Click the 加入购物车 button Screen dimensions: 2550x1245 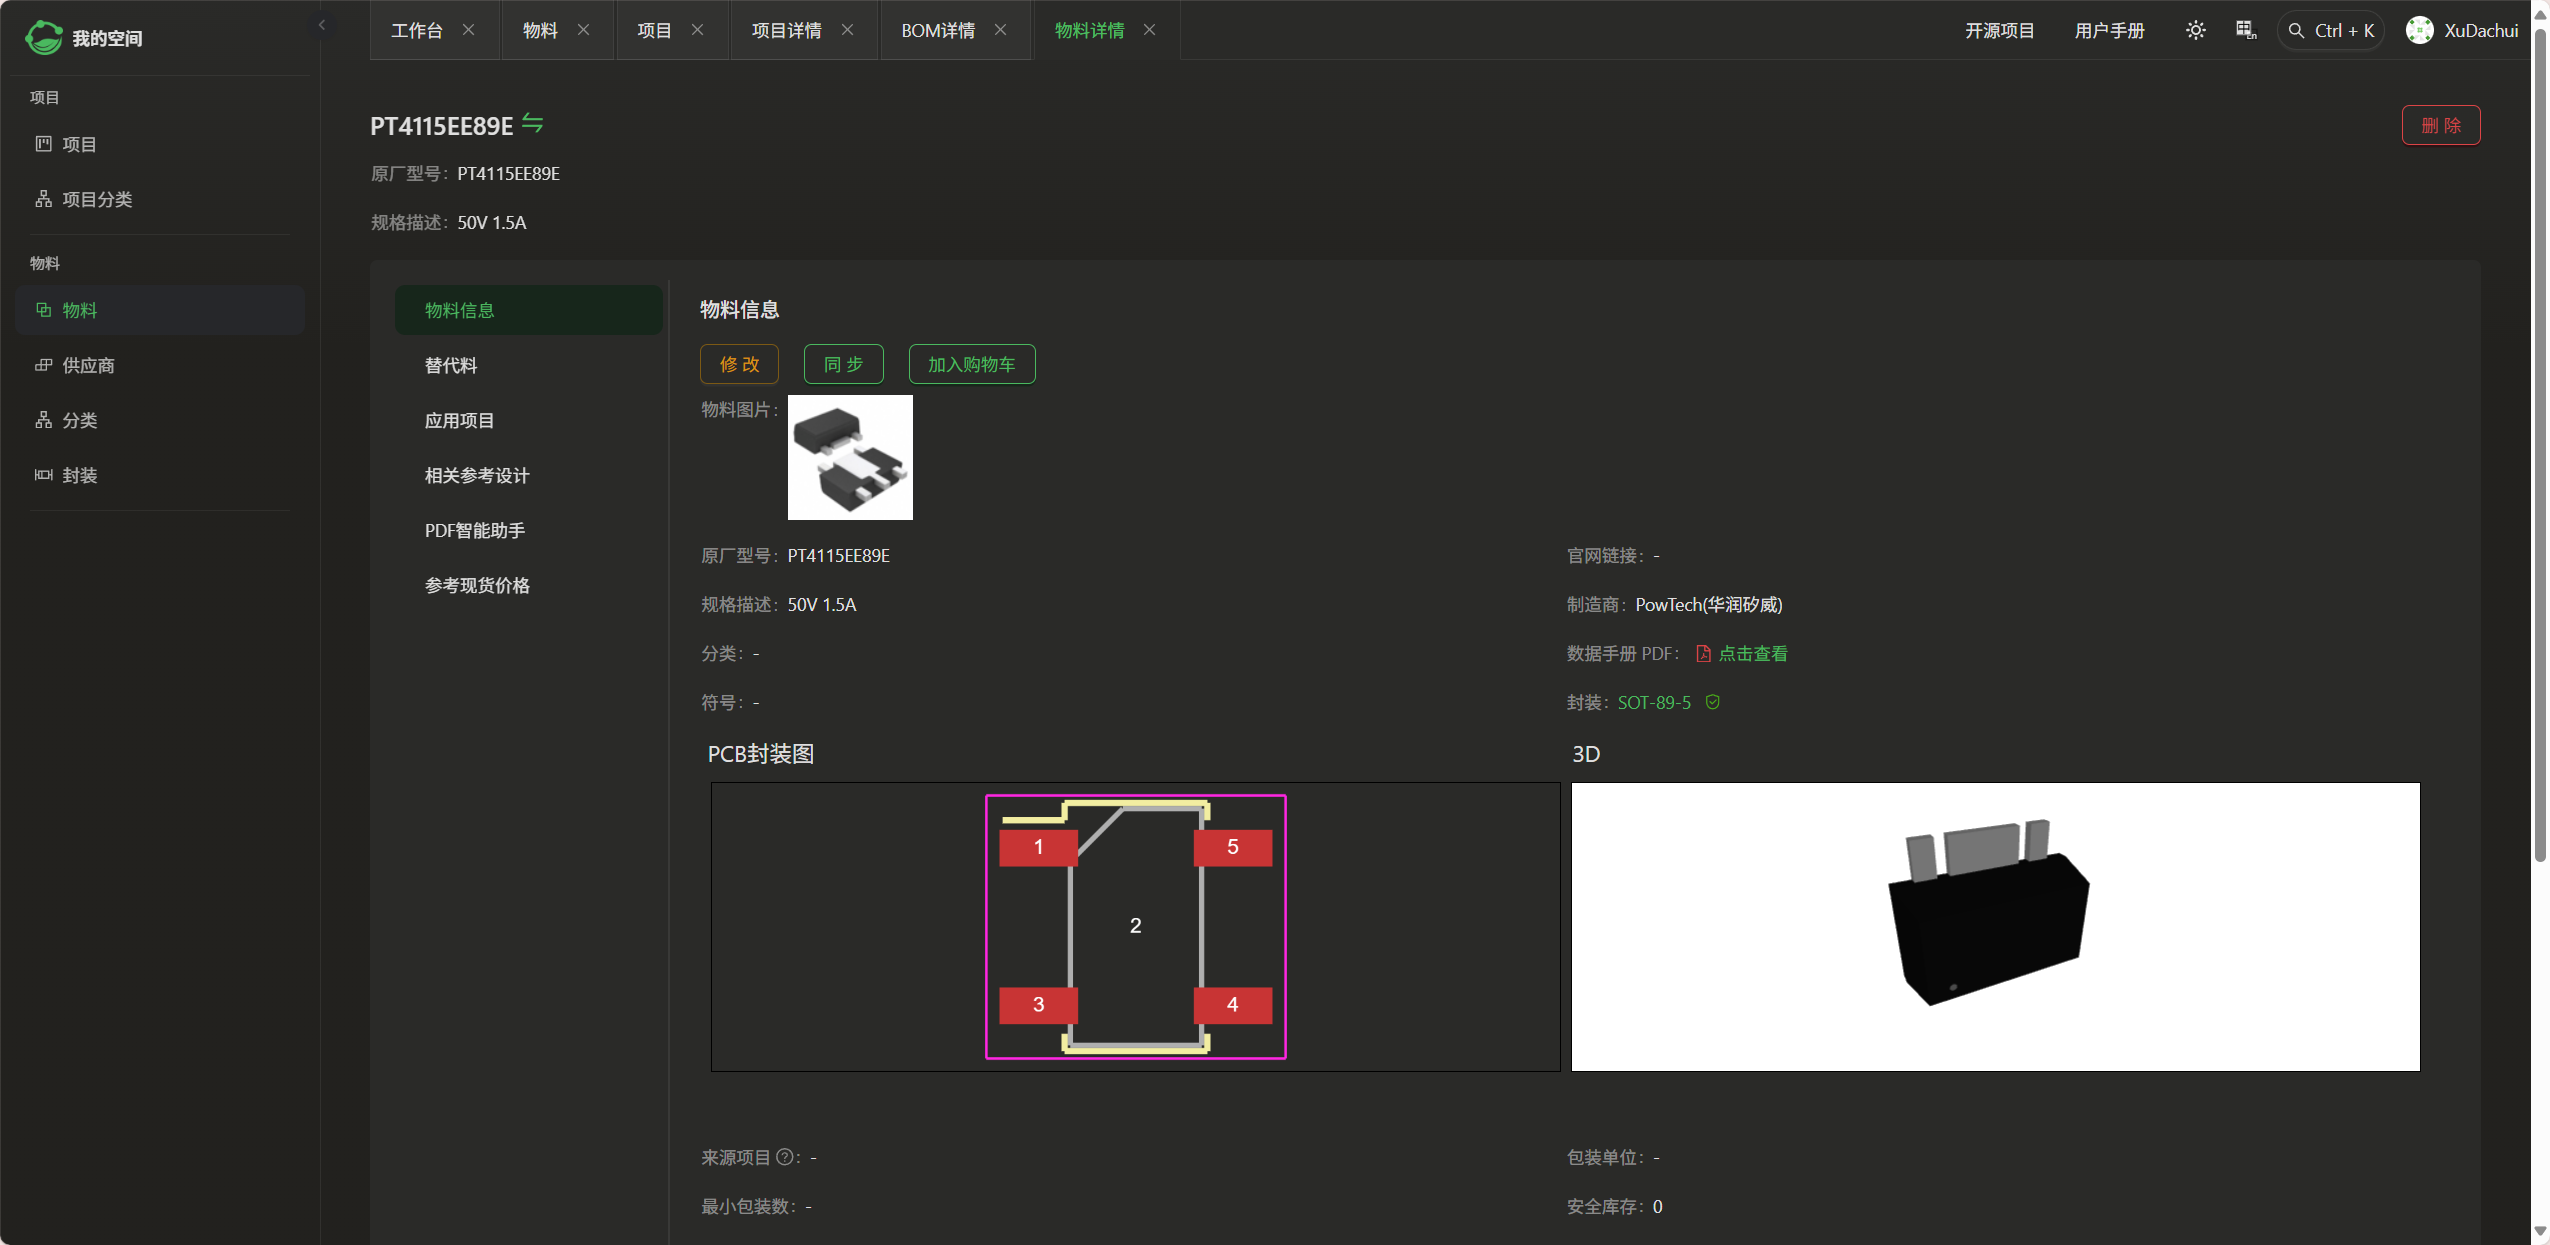tap(971, 364)
